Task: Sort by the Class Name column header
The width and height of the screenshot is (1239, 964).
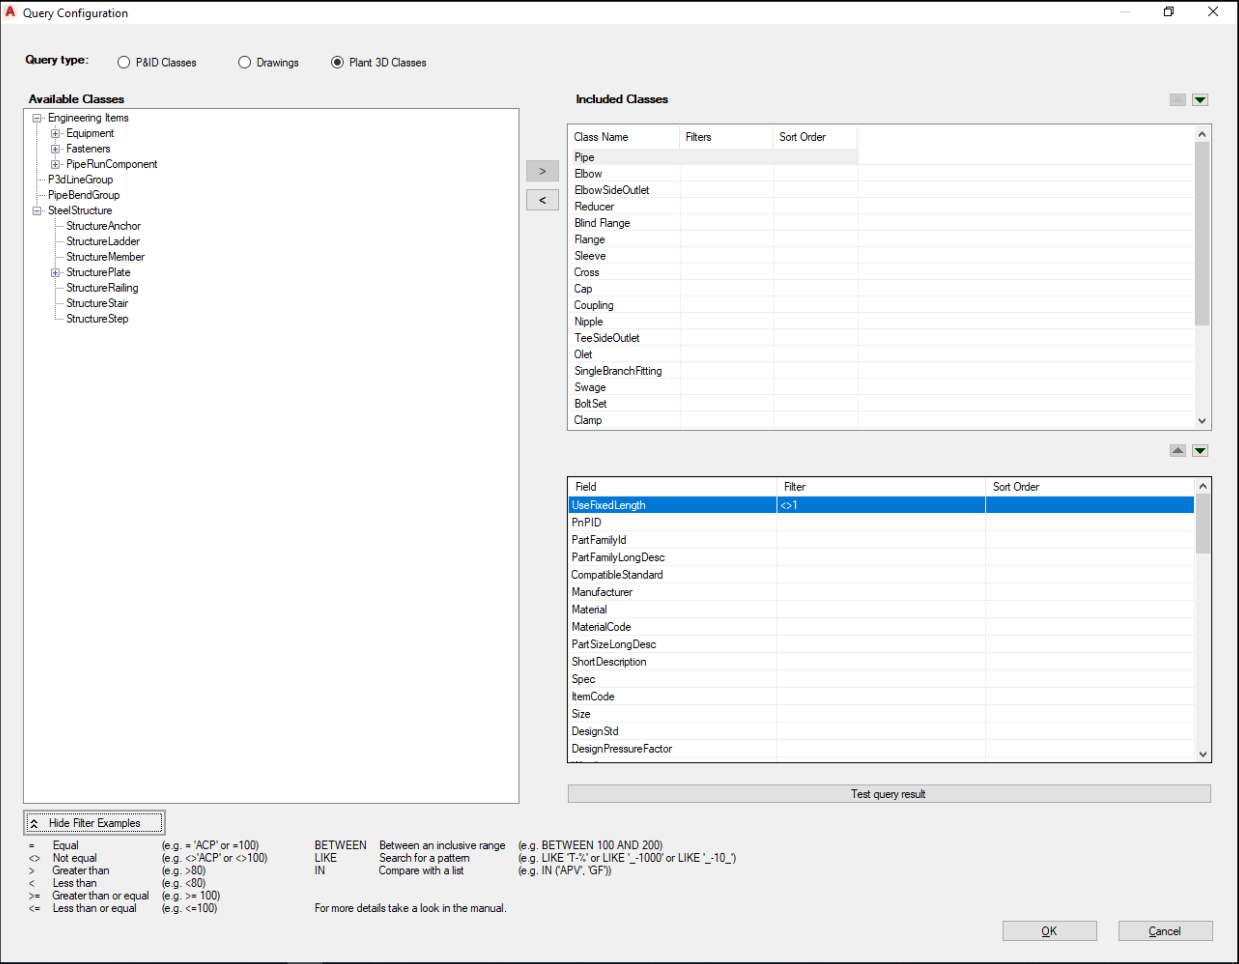Action: pos(624,137)
